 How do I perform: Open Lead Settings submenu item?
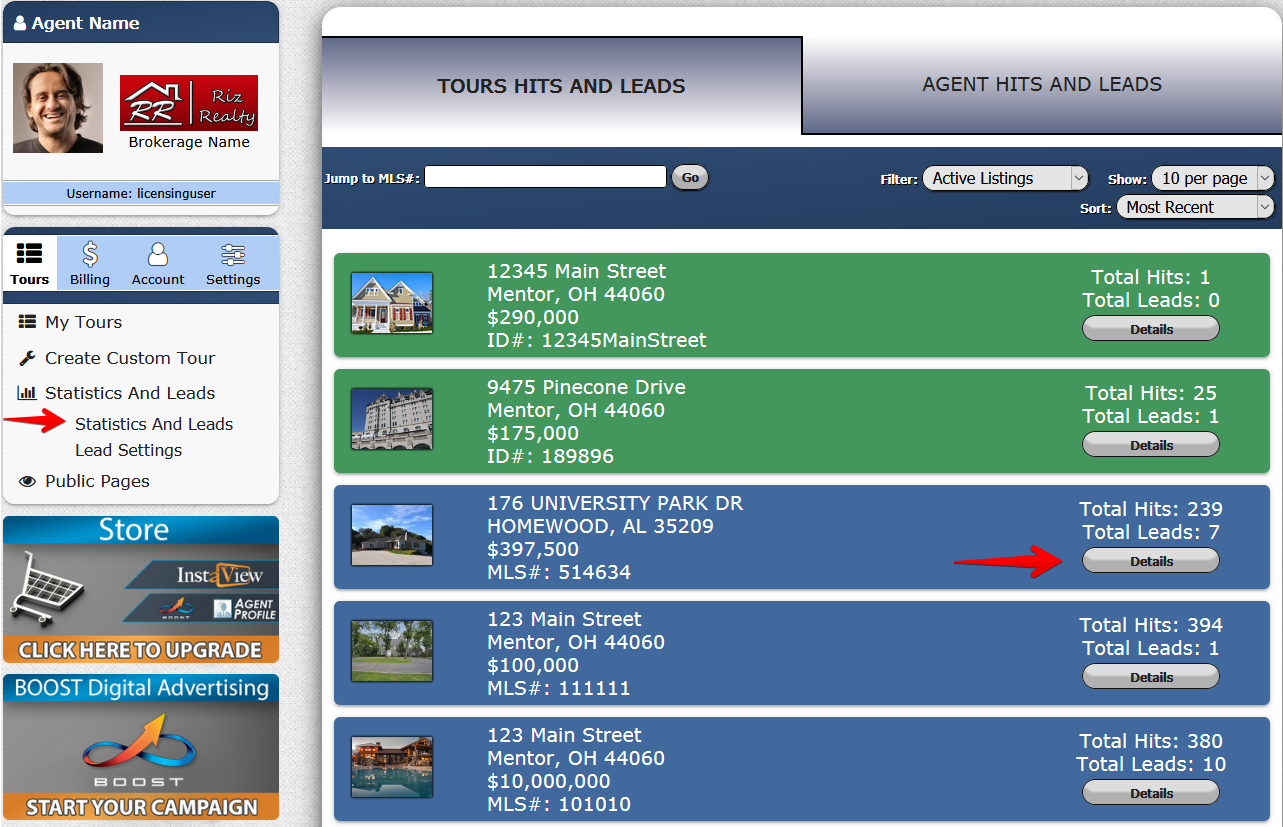point(128,450)
